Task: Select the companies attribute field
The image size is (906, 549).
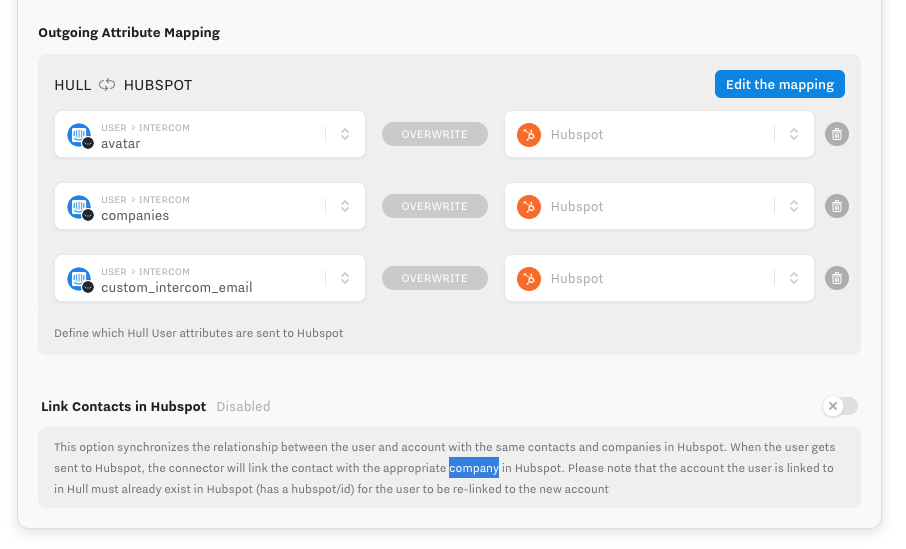Action: (x=210, y=206)
